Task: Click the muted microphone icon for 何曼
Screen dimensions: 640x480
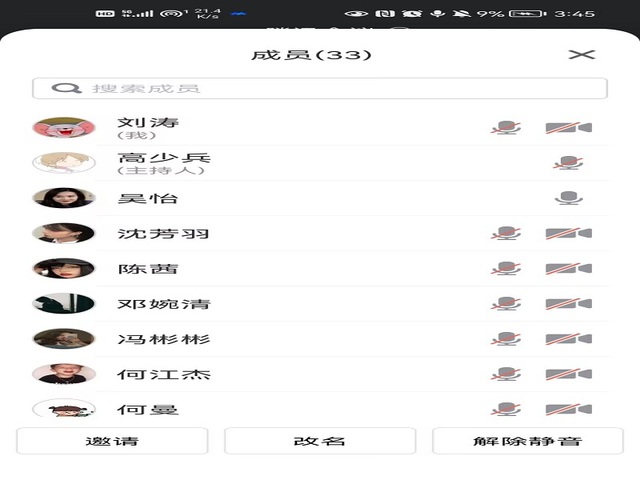Action: [x=506, y=409]
